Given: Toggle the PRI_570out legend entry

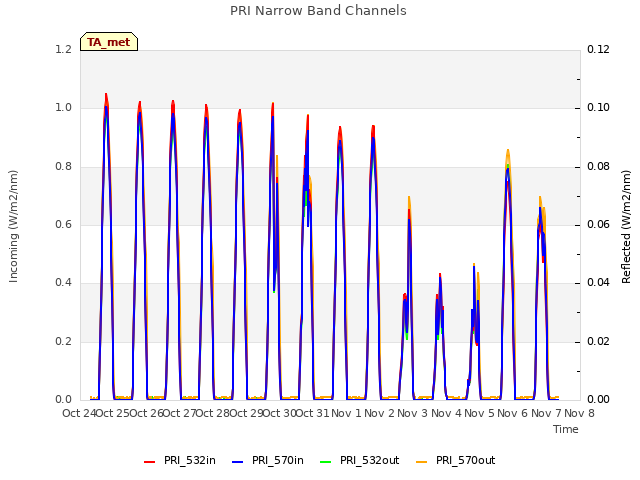Looking at the screenshot, I should pos(456,460).
